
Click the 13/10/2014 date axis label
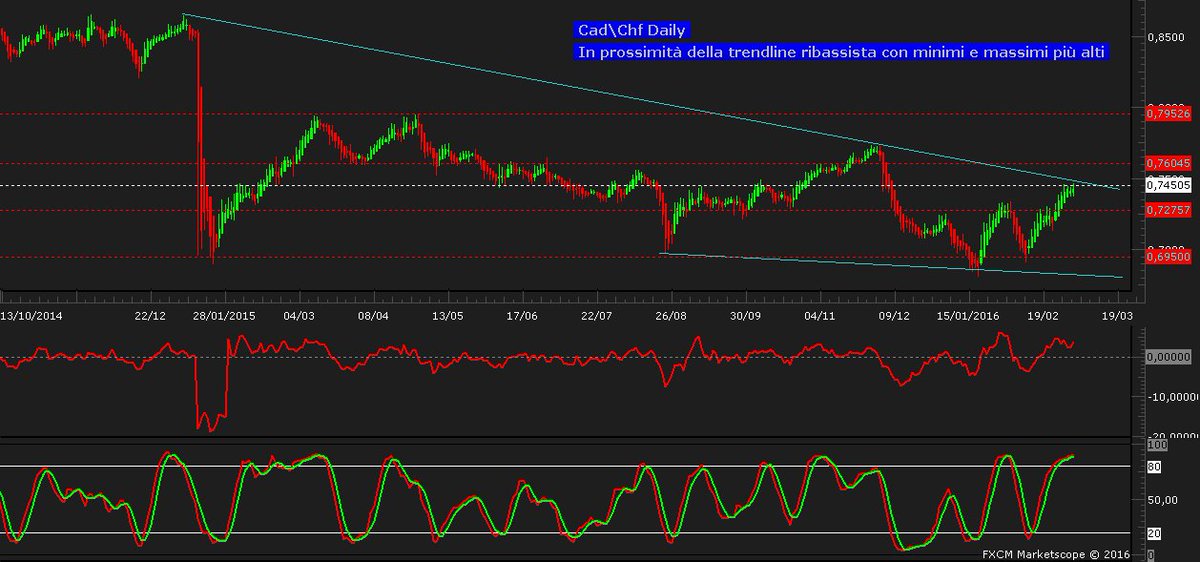[32, 315]
